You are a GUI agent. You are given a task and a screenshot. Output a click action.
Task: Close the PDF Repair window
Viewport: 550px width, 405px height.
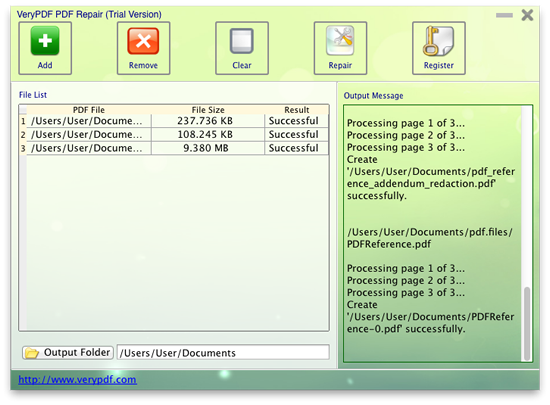click(527, 15)
